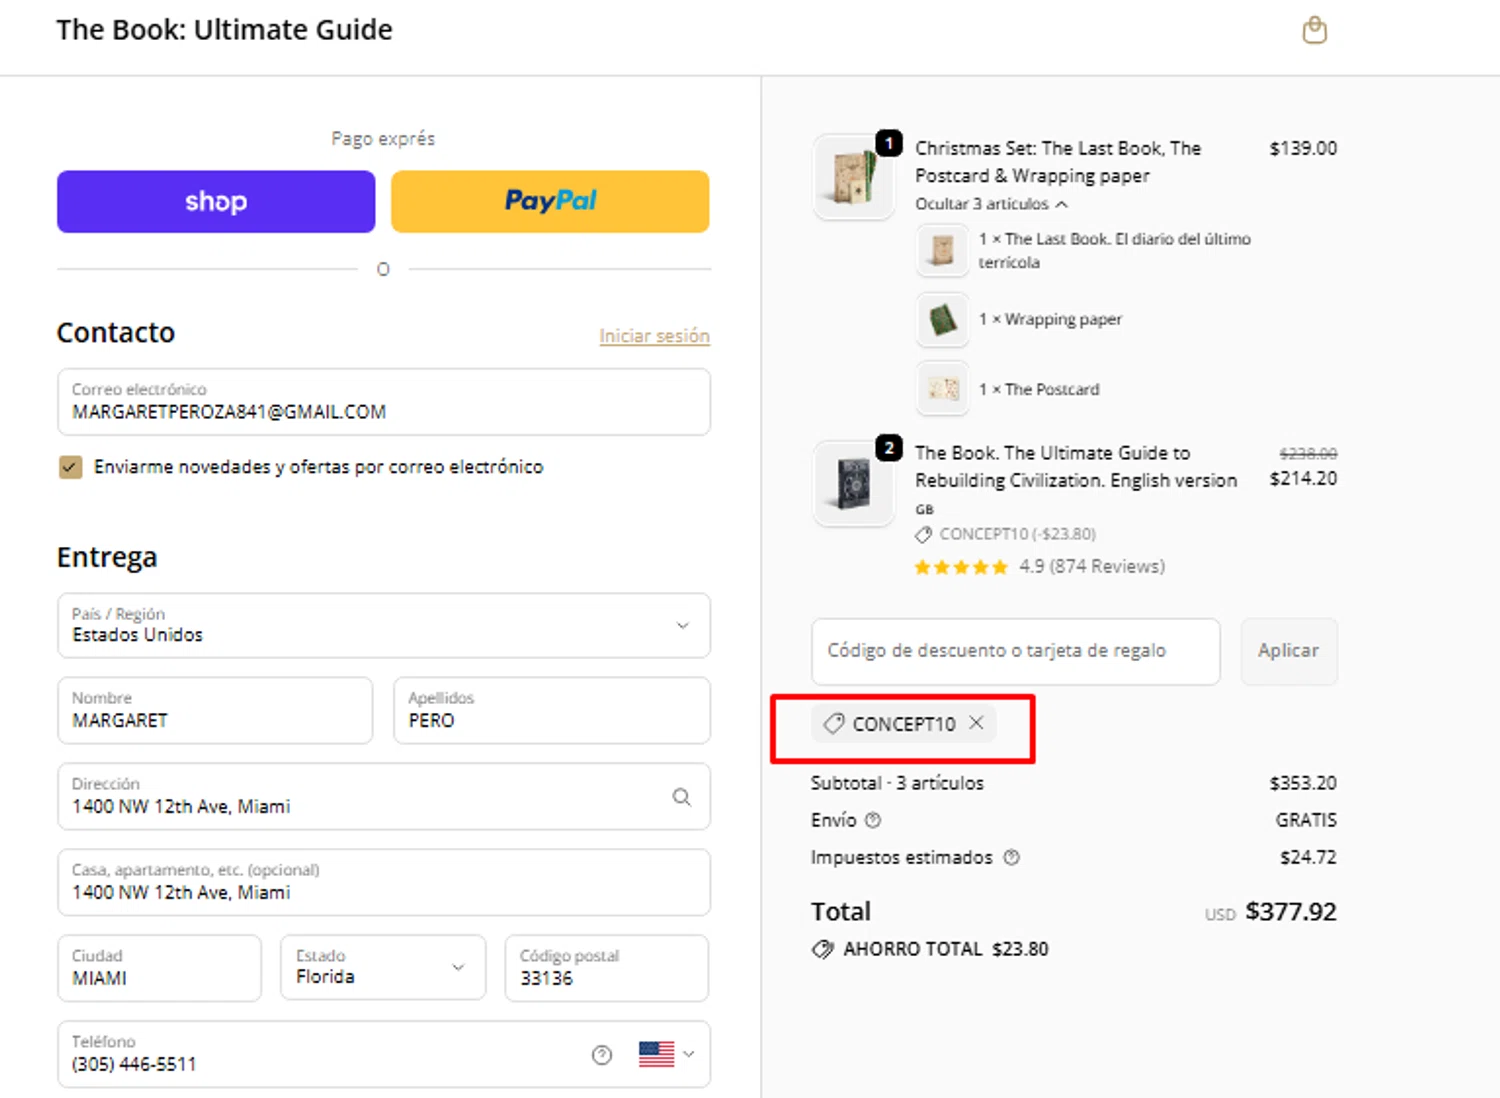Click the Total amount $377.92
Image resolution: width=1500 pixels, height=1098 pixels.
1290,912
